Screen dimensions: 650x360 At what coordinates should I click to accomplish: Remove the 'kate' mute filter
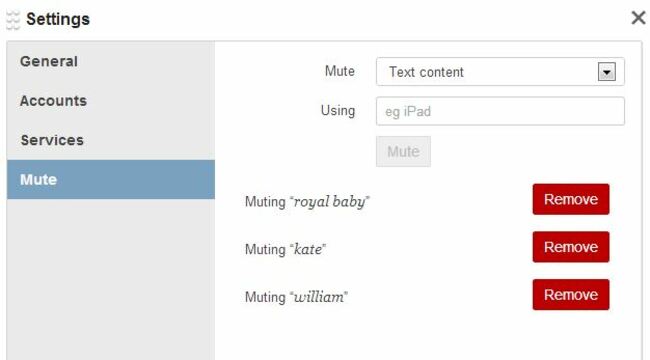point(571,247)
